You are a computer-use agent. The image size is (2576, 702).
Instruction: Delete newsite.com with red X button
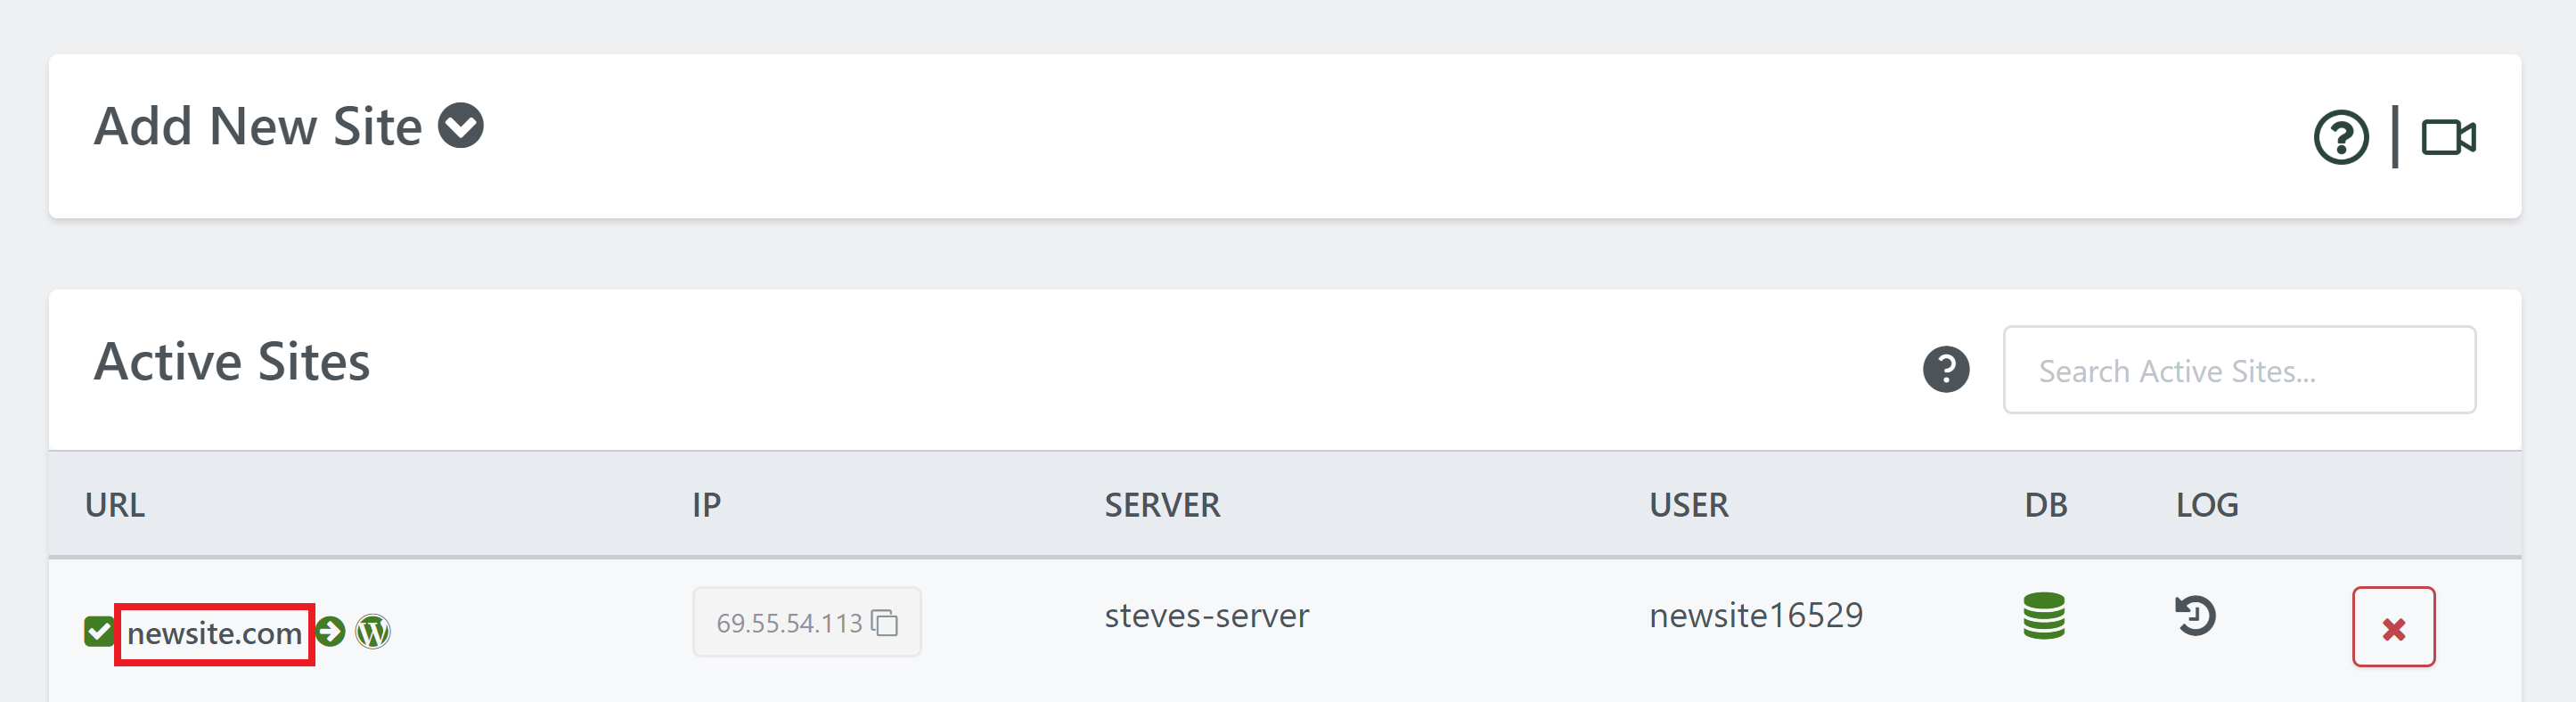coord(2393,627)
